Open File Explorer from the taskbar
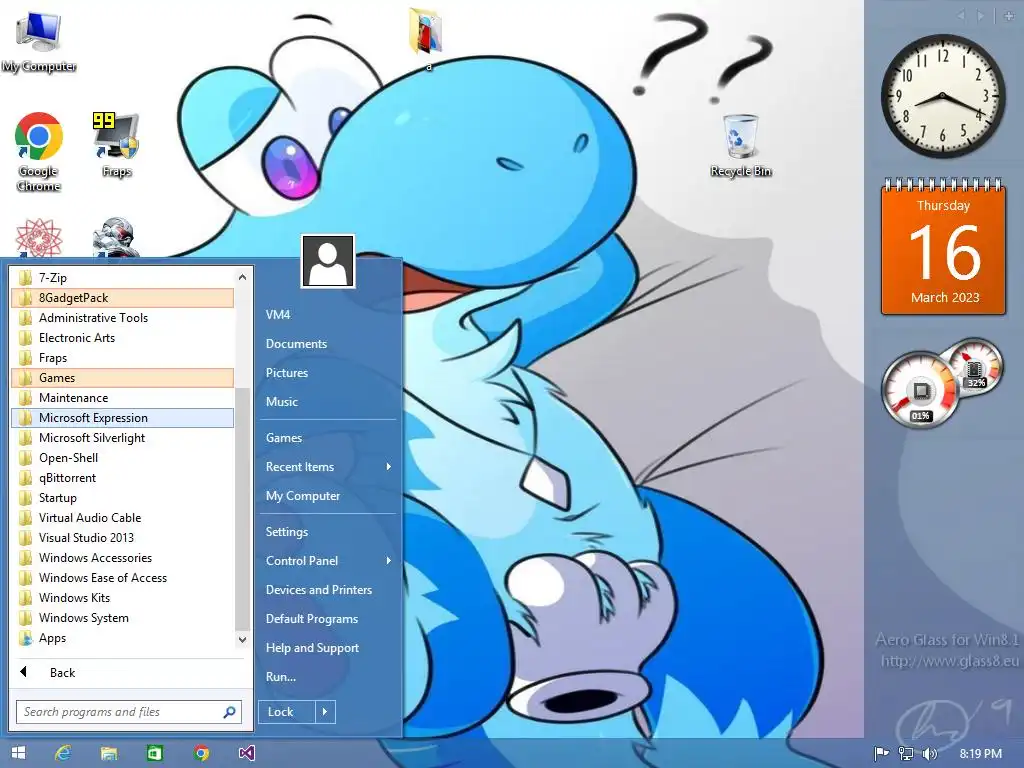1024x768 pixels. [108, 753]
